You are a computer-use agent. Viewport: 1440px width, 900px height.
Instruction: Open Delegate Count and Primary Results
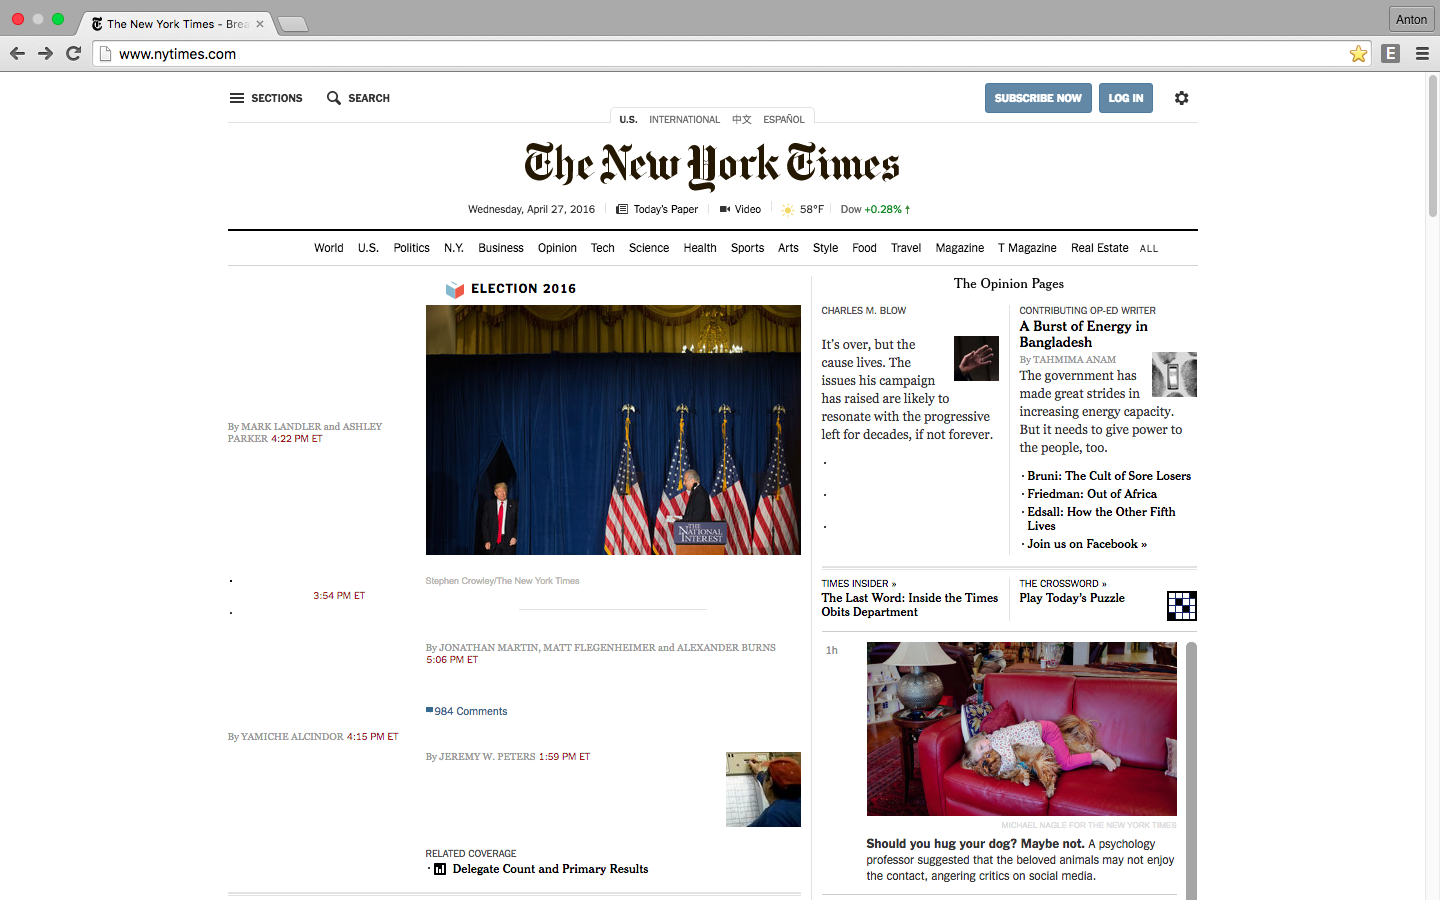550,869
